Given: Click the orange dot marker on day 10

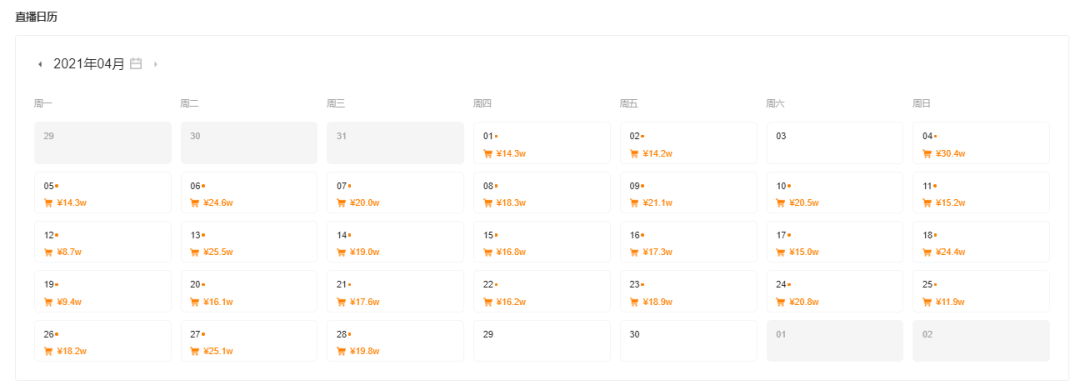Looking at the screenshot, I should point(789,186).
